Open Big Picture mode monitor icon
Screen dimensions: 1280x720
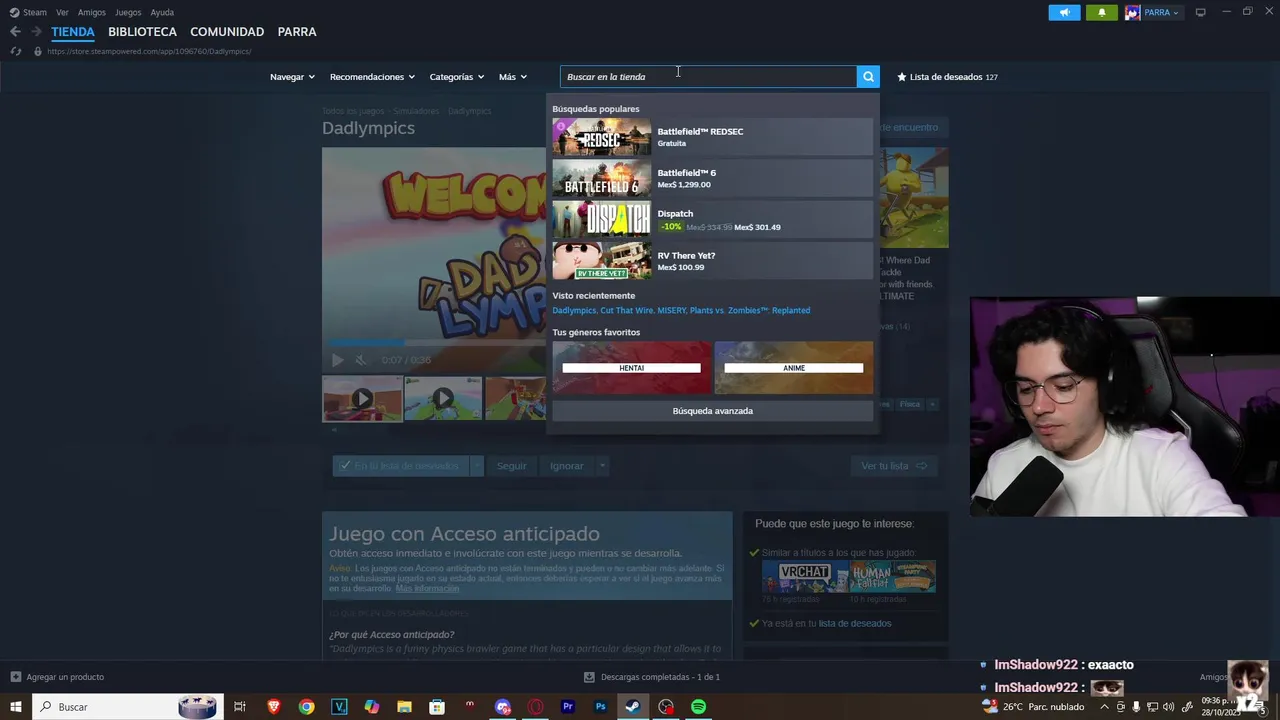[x=1200, y=12]
